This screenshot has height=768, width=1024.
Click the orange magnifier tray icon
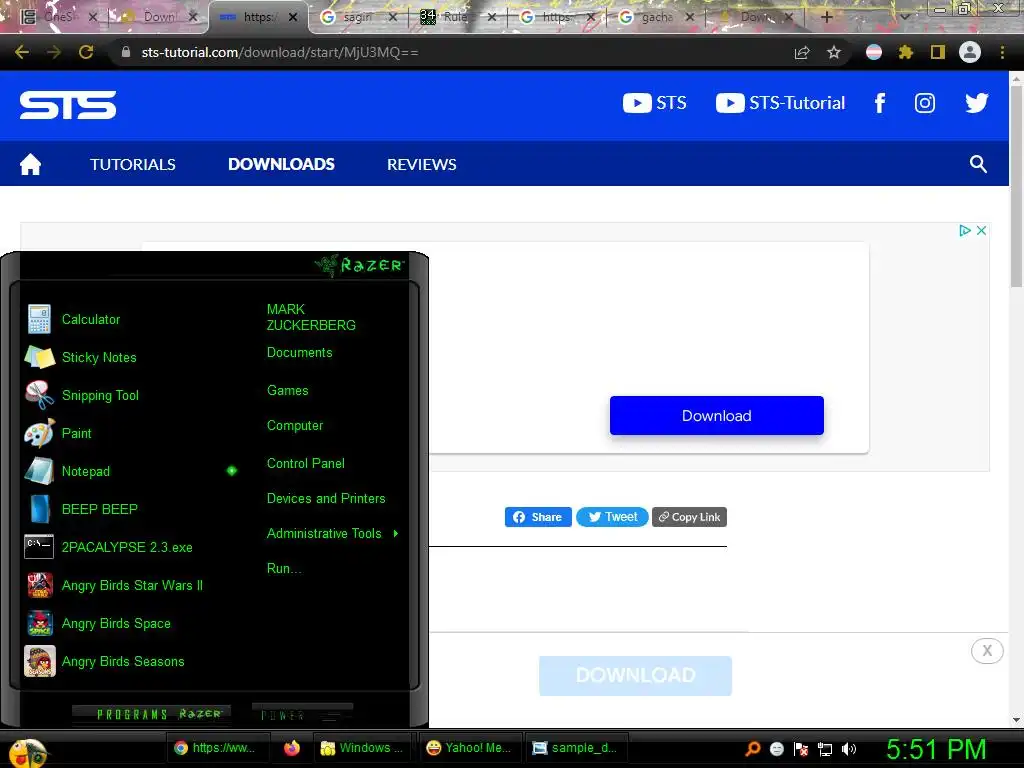752,749
